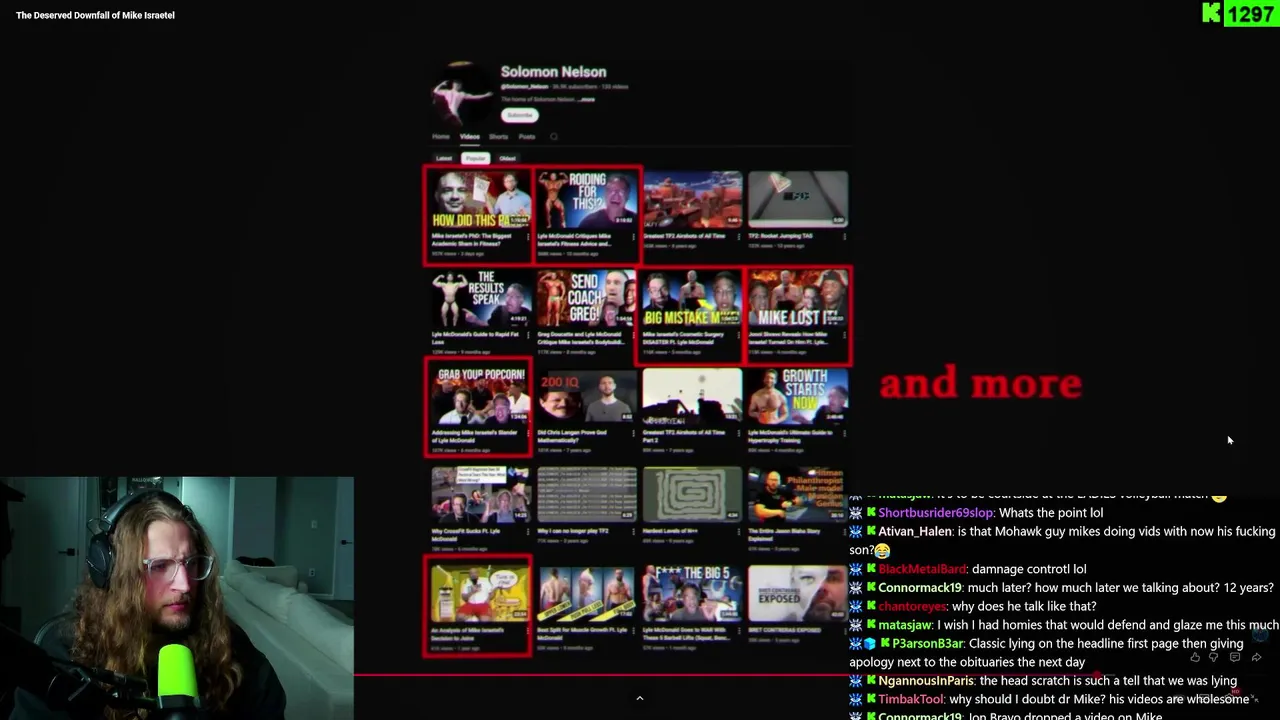Screen dimensions: 1280x720
Task: Open the MIKE LOST IT thumbnail
Action: tap(798, 298)
